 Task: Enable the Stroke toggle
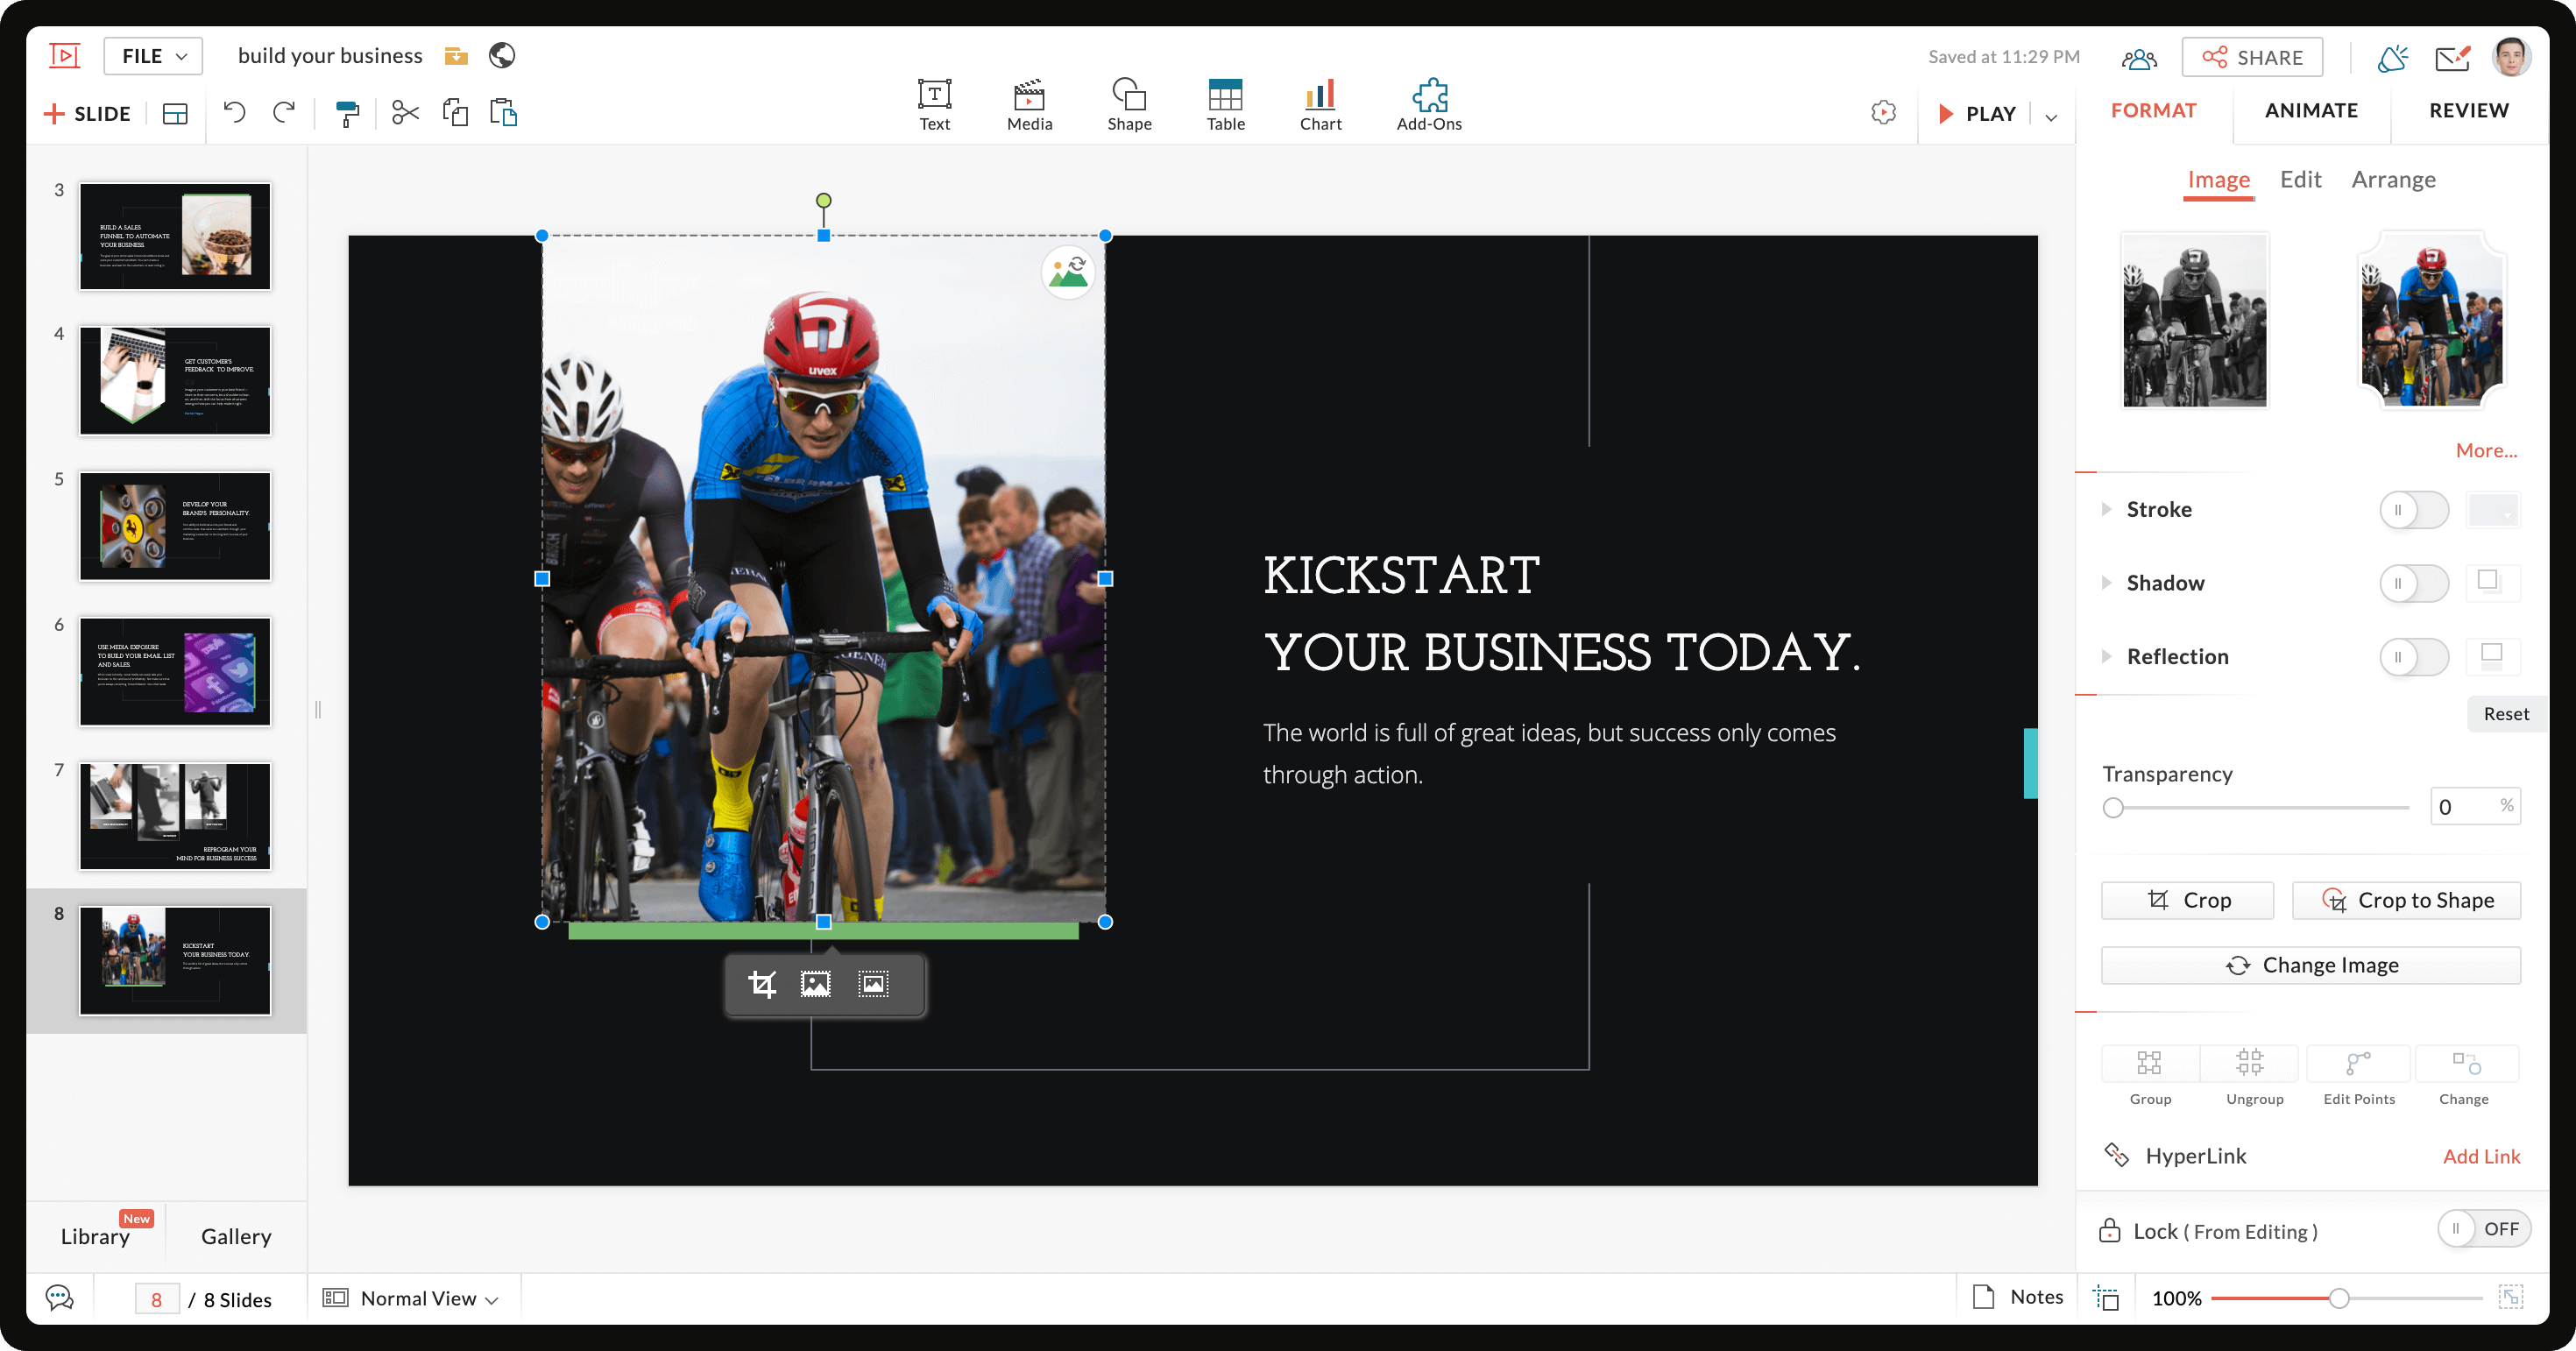2413,510
